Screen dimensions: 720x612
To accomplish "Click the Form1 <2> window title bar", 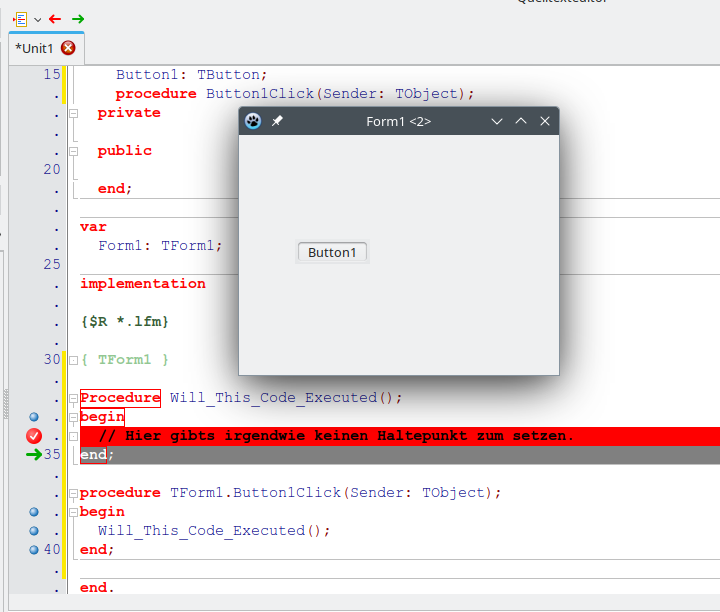I will (x=398, y=121).
